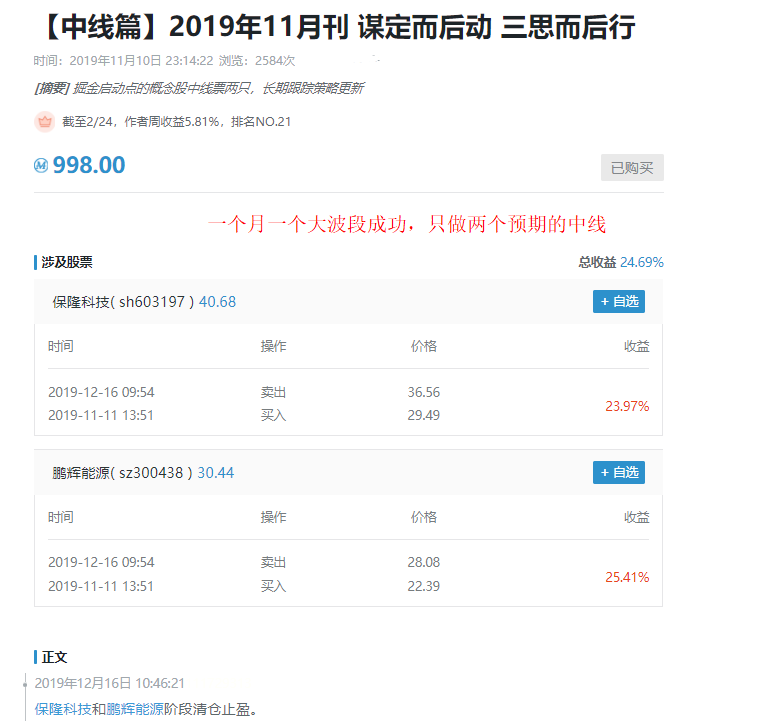This screenshot has height=721, width=759.
Task: Click the 摘要 summary line
Action: 199,88
